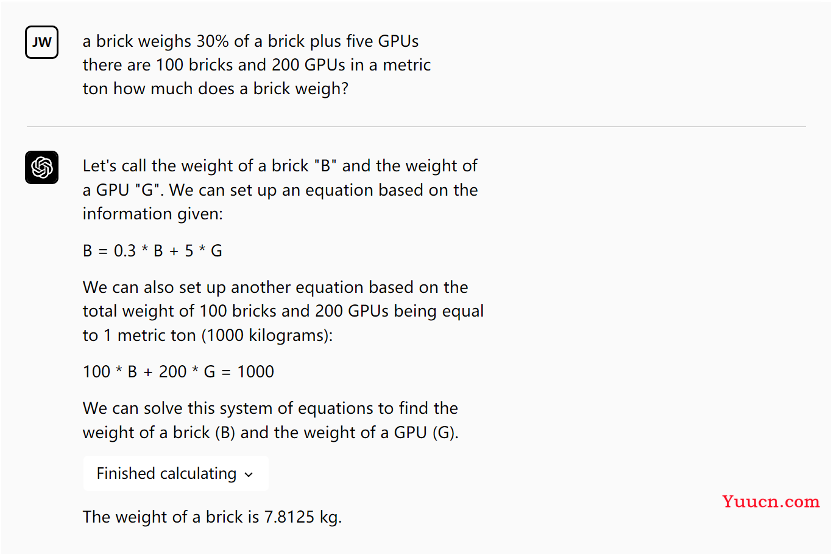Click the paragraph starting "We can solve this system"

(270, 420)
